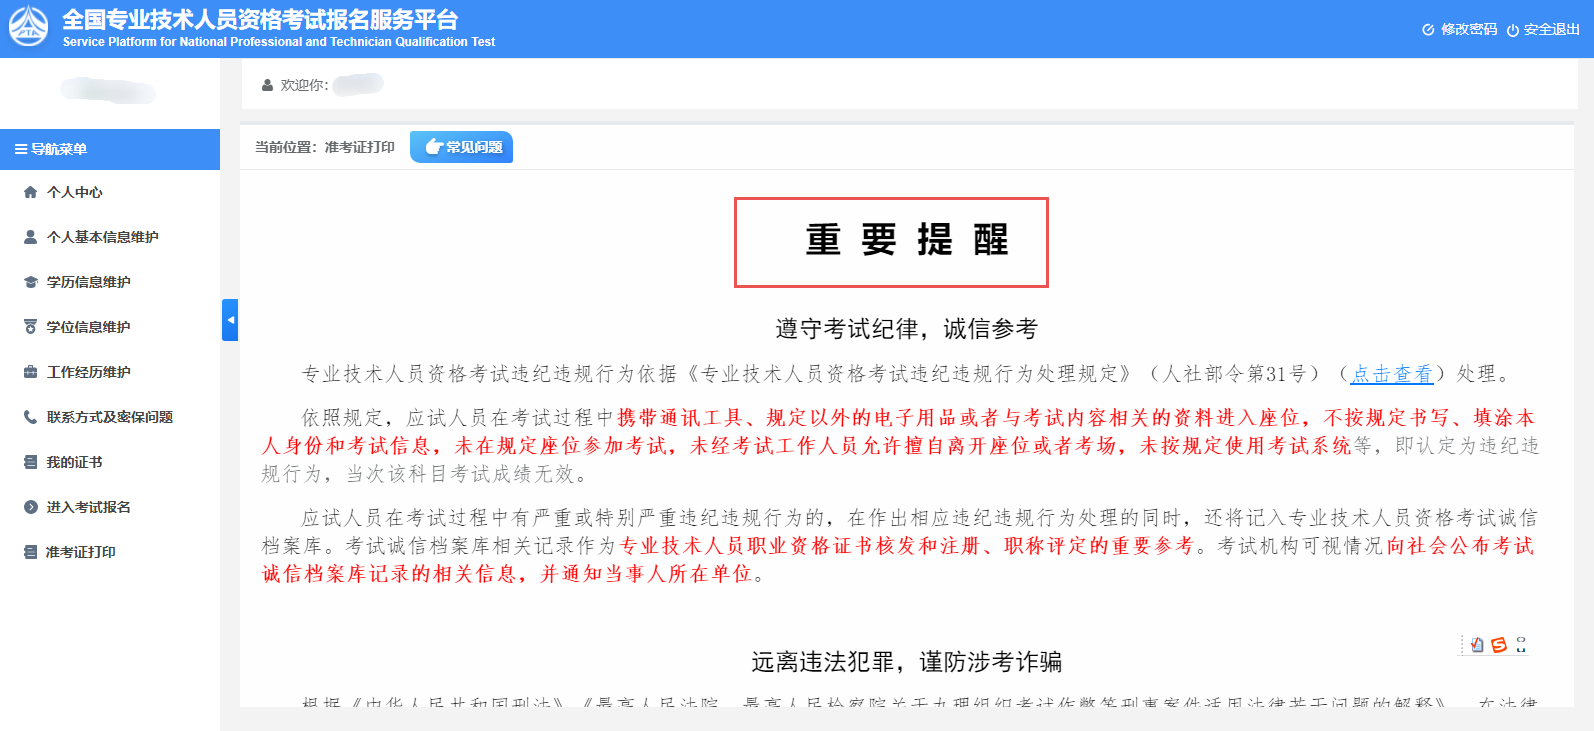This screenshot has width=1594, height=731.
Task: Click the graduation cap icon for 学历信息维护
Action: (30, 282)
